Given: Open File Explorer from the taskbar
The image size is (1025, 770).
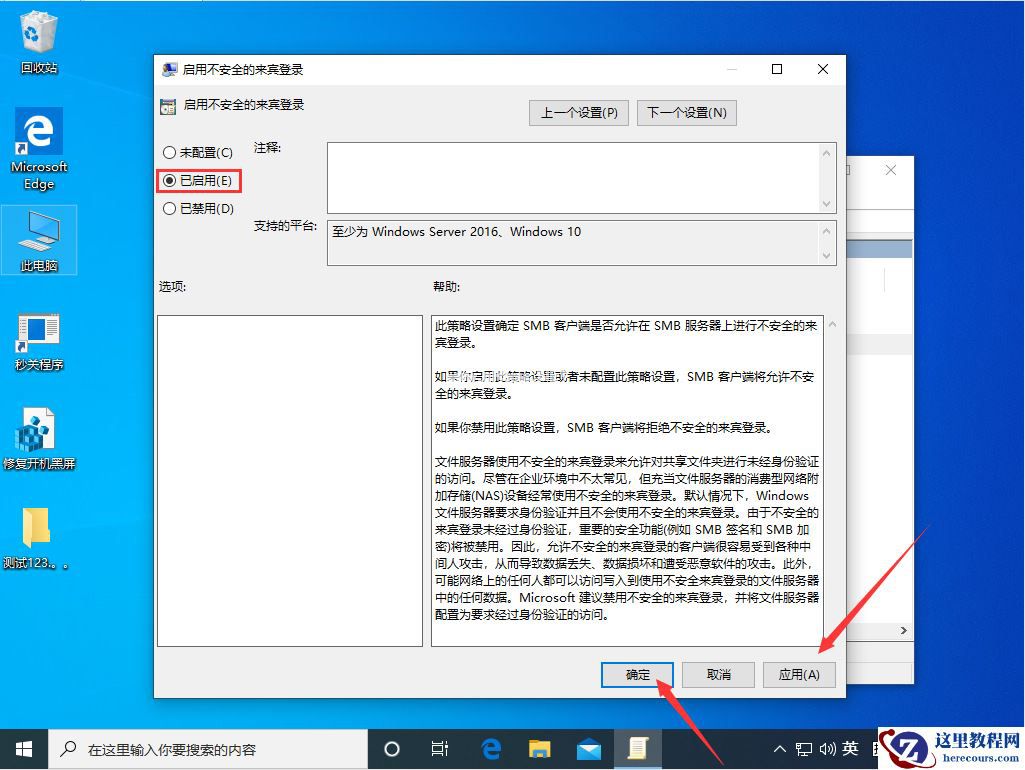Looking at the screenshot, I should [539, 748].
